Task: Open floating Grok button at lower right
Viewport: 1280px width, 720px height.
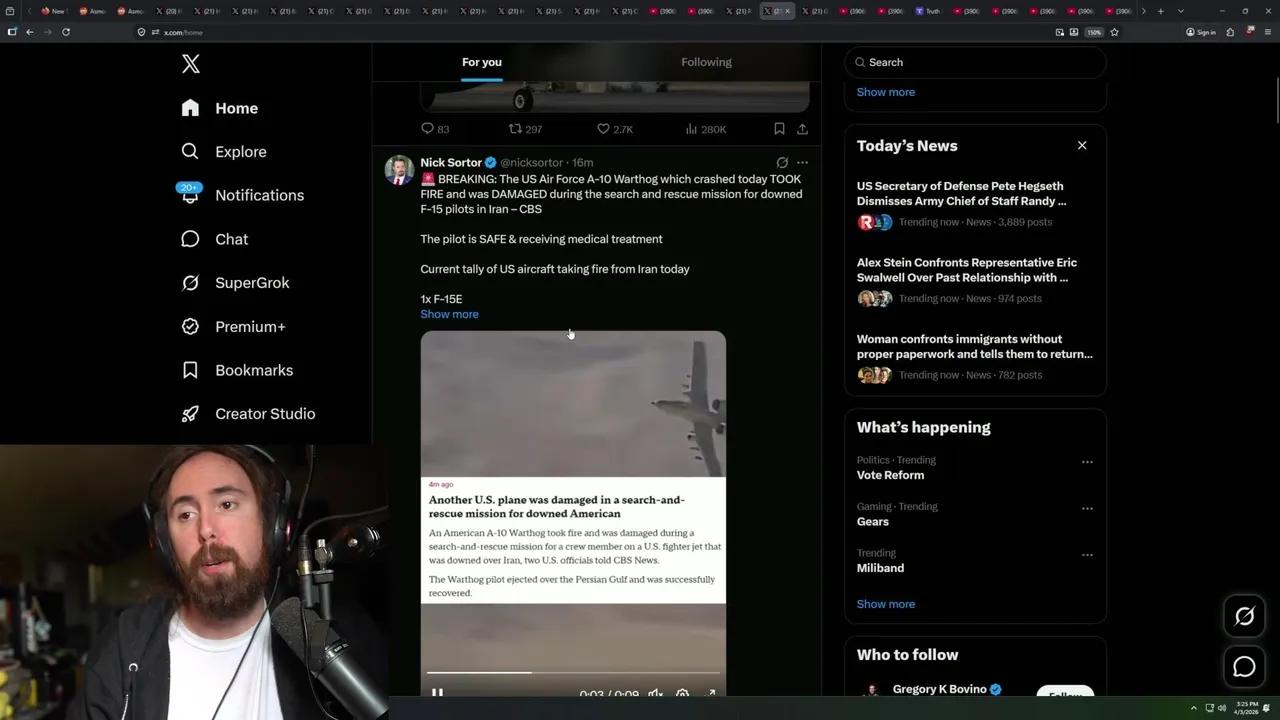Action: 1244,617
